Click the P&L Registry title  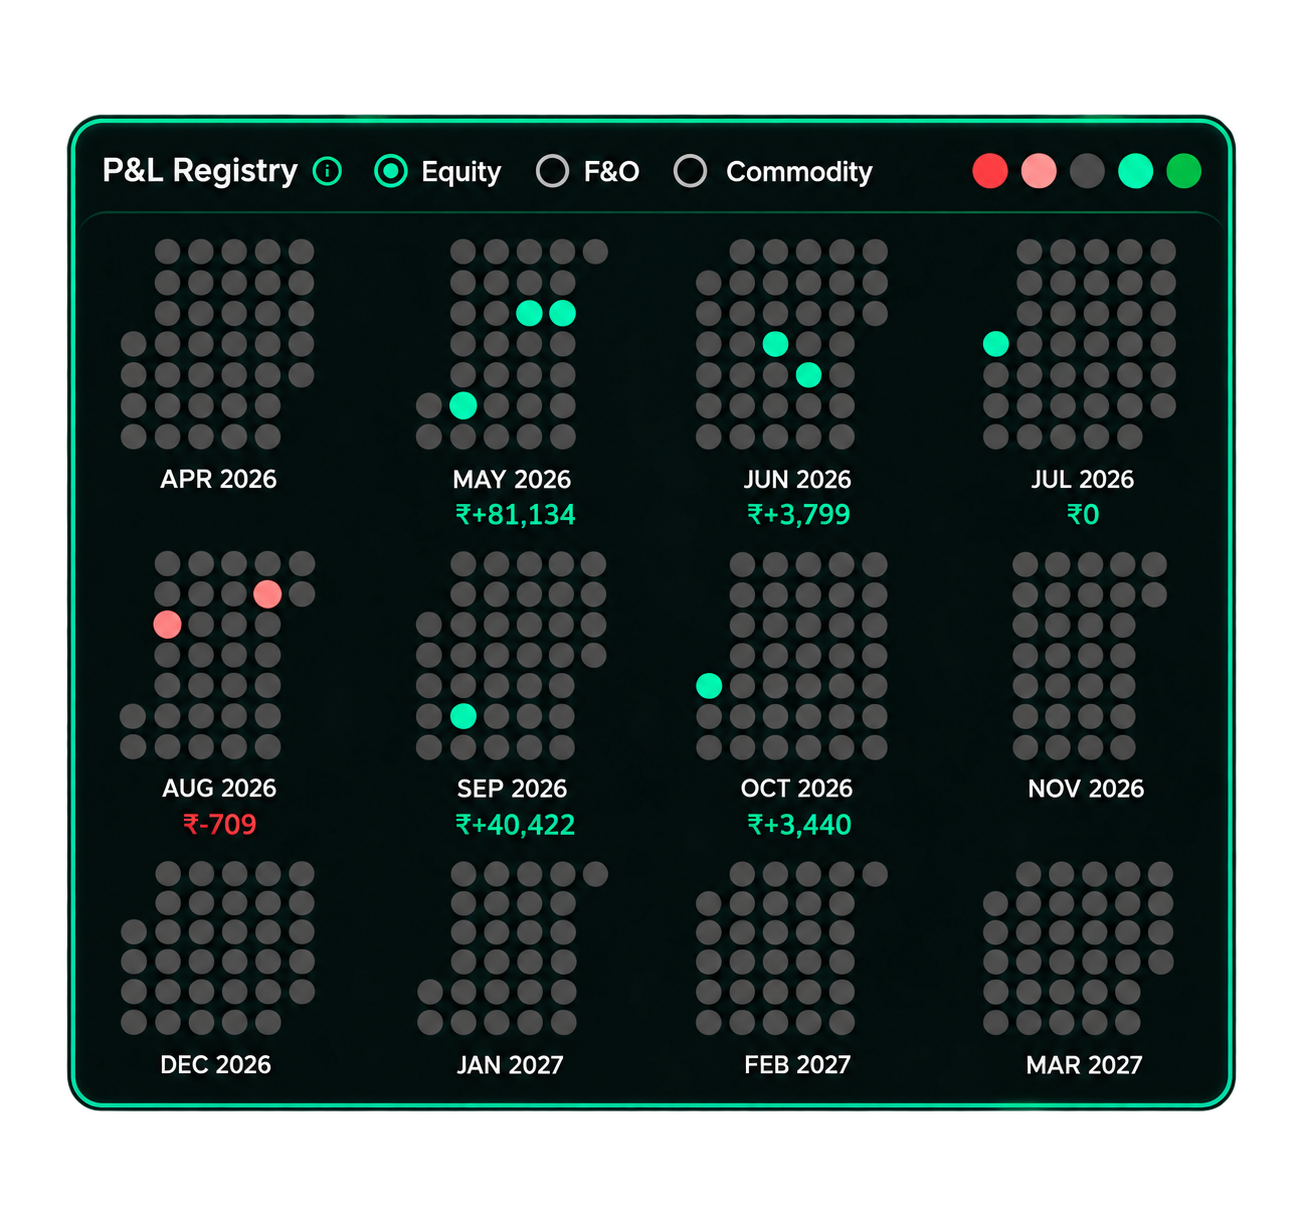coord(200,171)
